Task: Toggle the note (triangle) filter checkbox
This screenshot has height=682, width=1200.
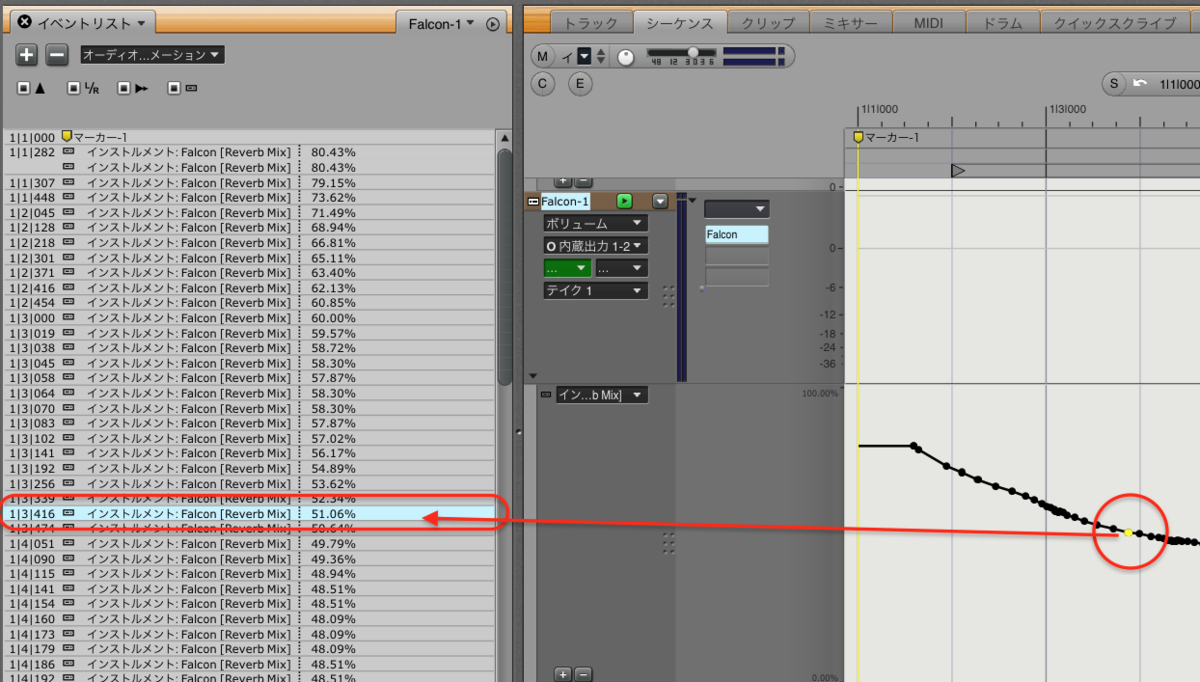Action: 23,88
